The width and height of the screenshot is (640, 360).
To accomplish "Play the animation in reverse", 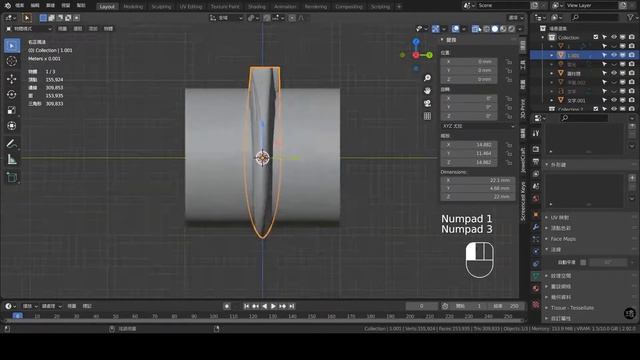I will (x=264, y=306).
